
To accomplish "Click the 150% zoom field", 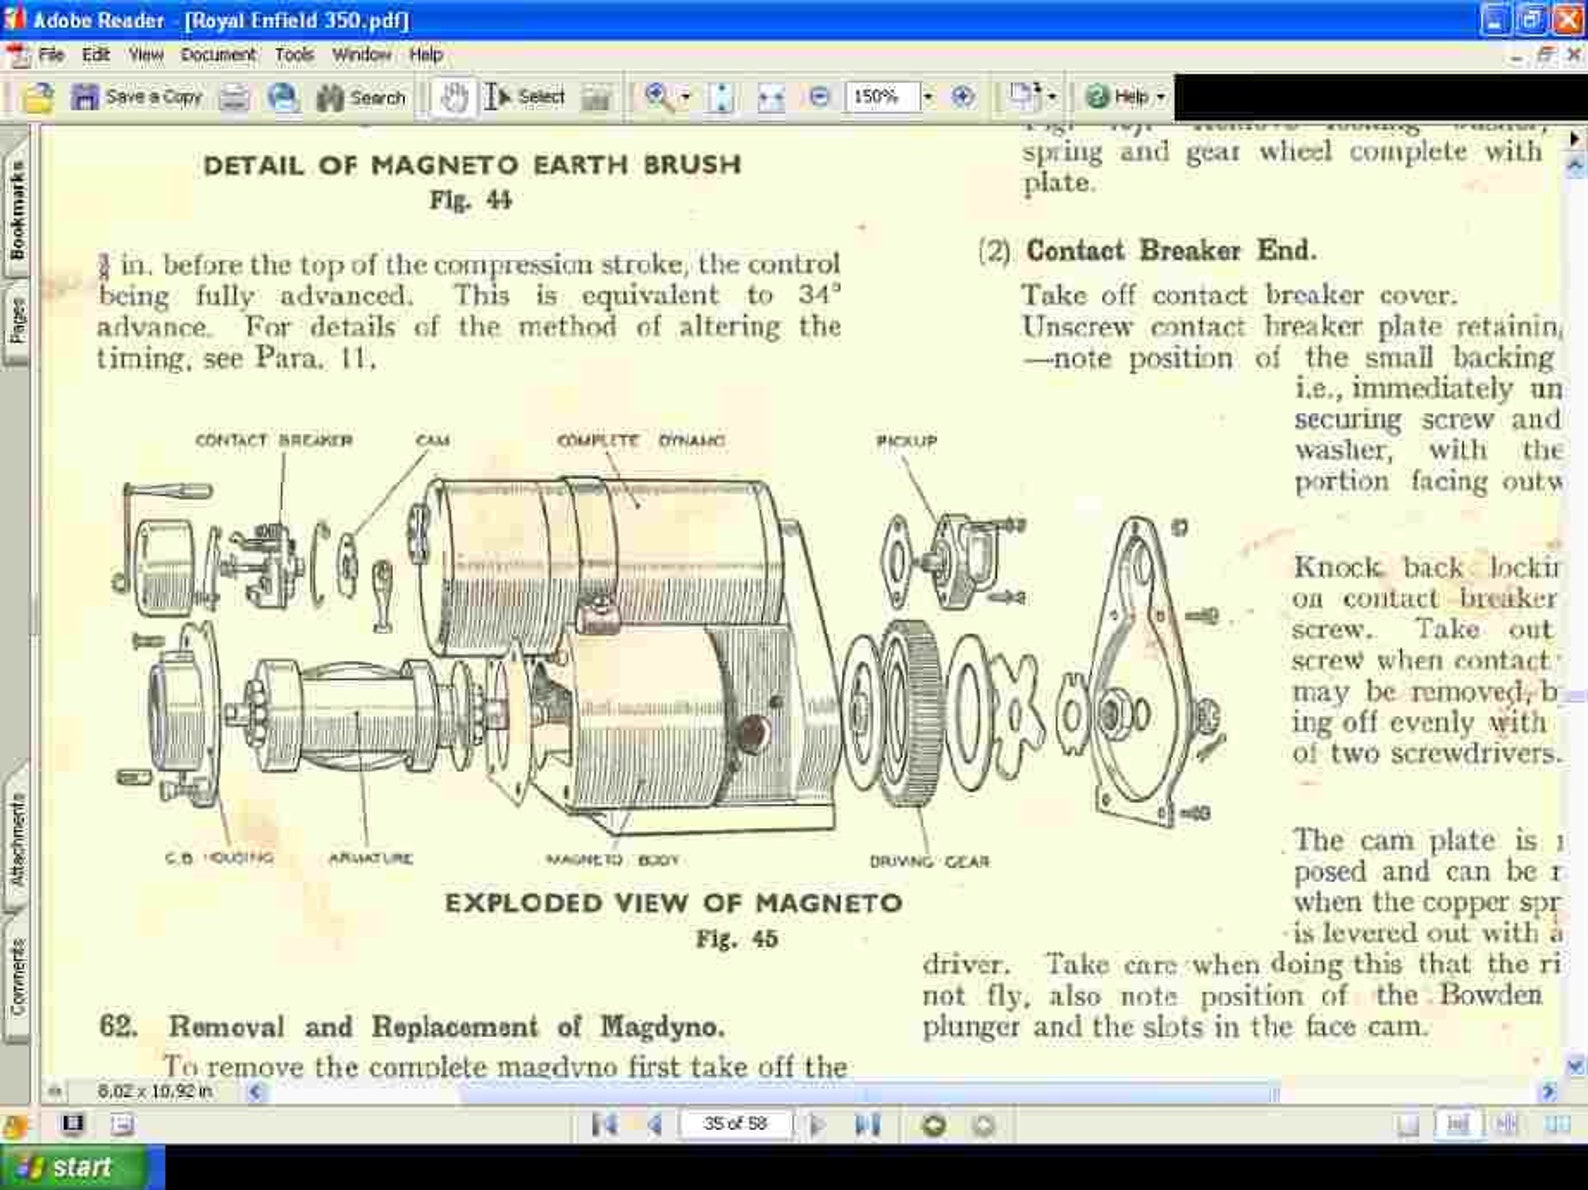I will coord(881,97).
